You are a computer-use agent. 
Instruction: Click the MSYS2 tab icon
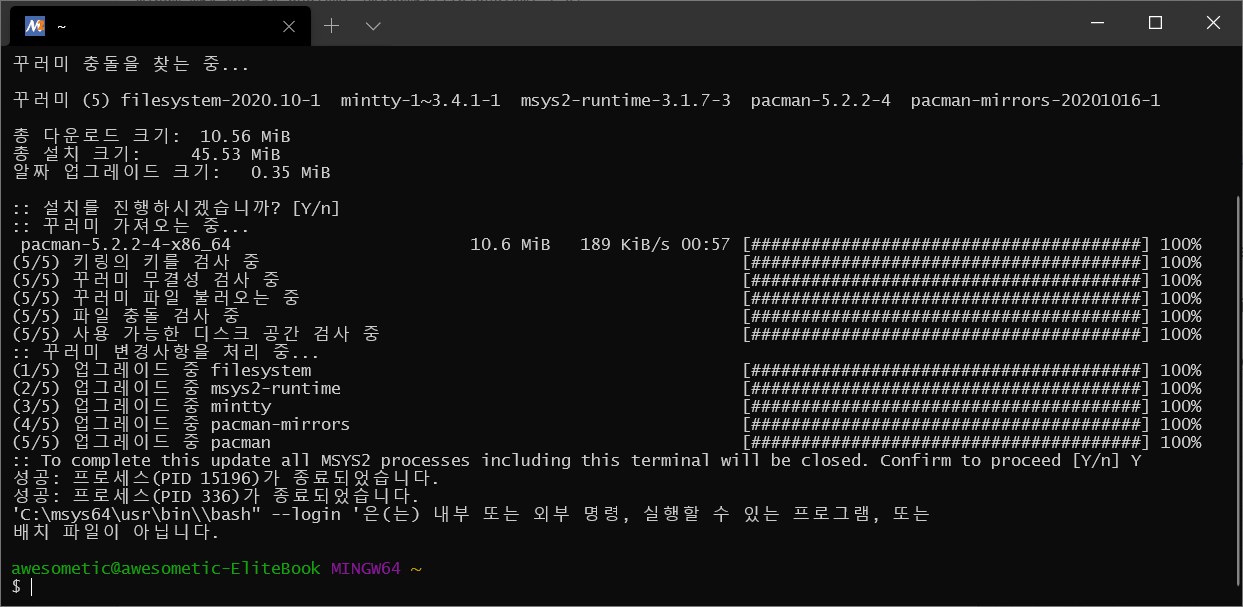pyautogui.click(x=35, y=26)
